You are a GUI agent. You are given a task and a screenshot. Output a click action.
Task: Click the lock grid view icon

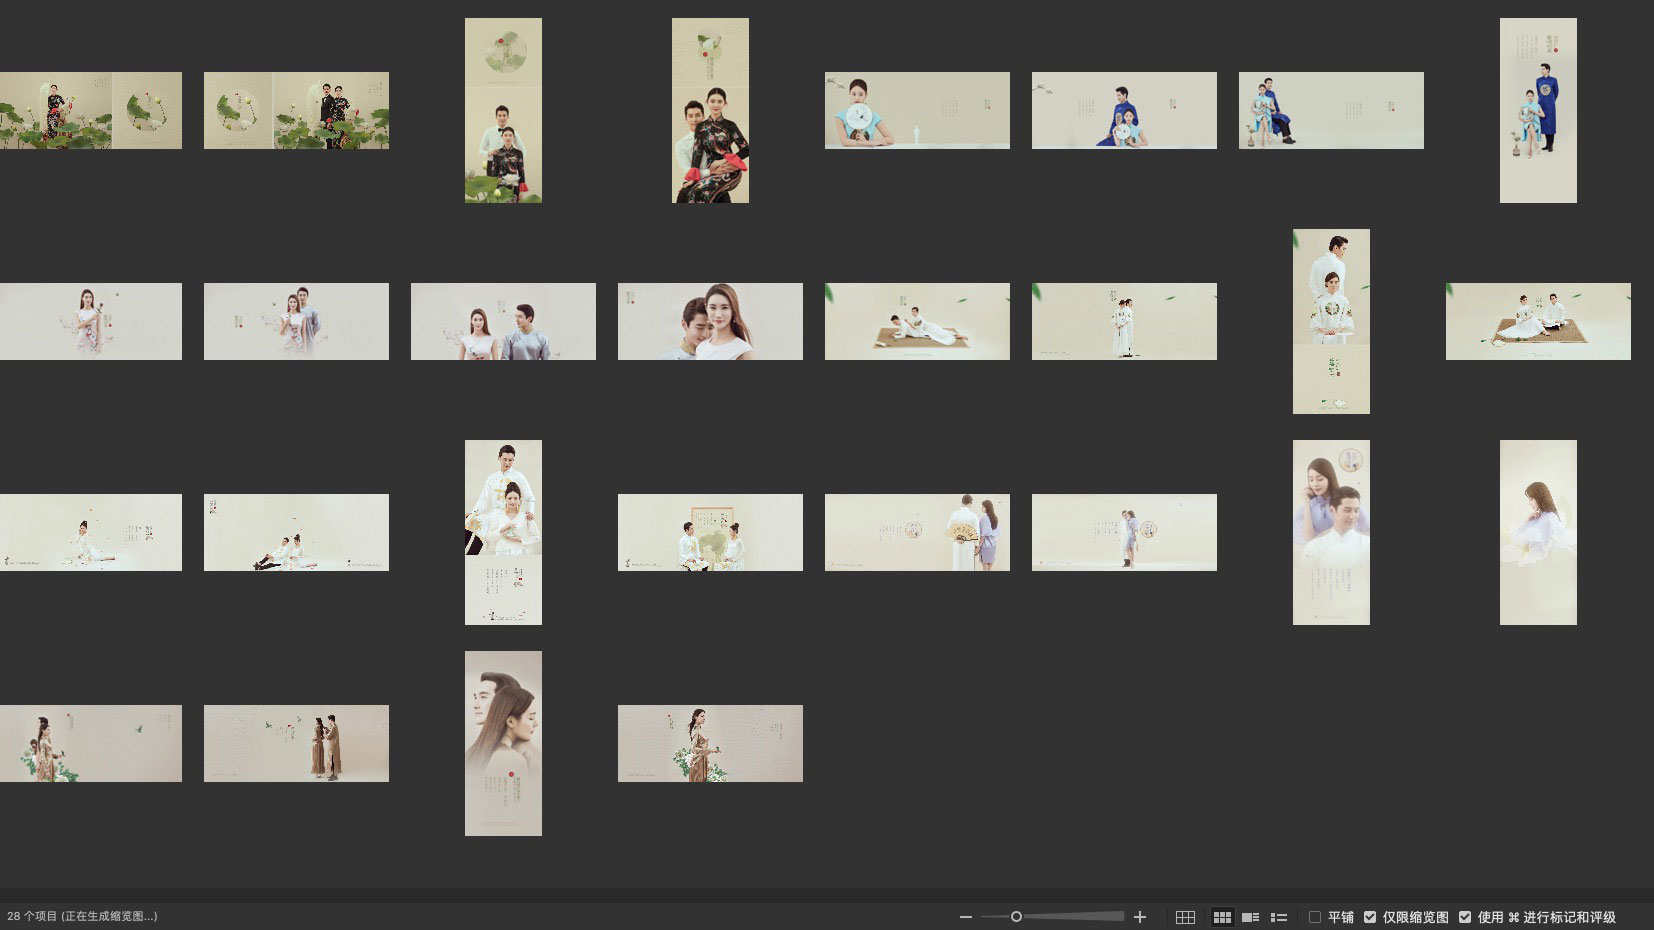pyautogui.click(x=1185, y=917)
